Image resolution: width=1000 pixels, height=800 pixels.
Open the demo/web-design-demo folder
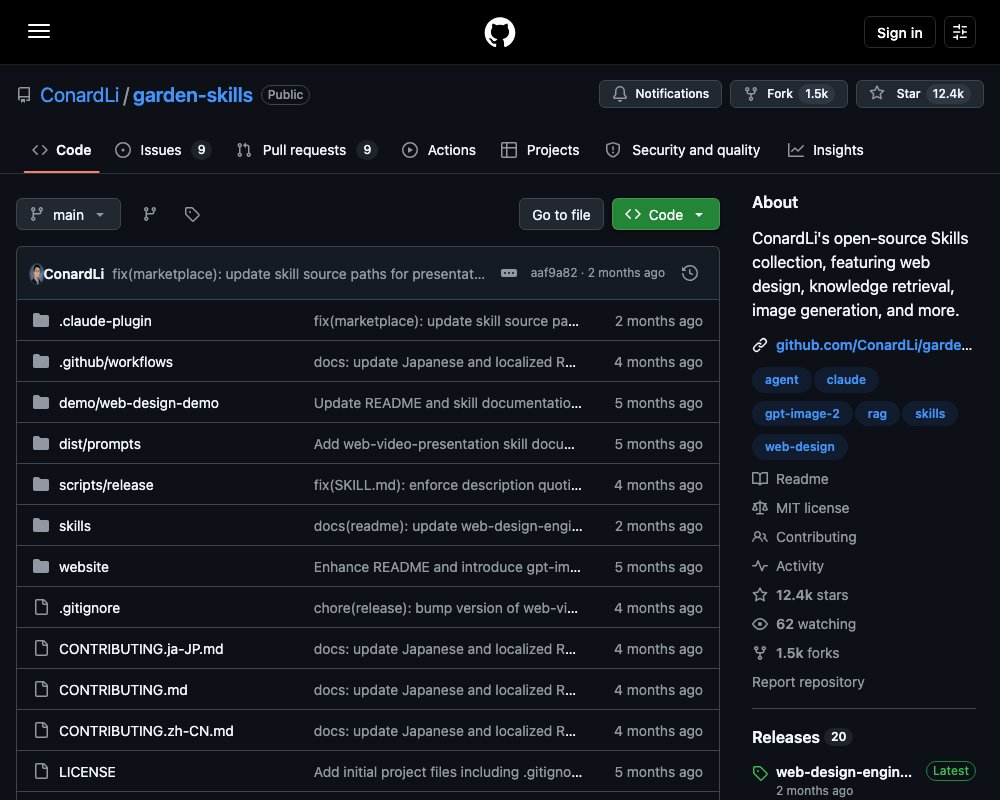click(x=138, y=403)
